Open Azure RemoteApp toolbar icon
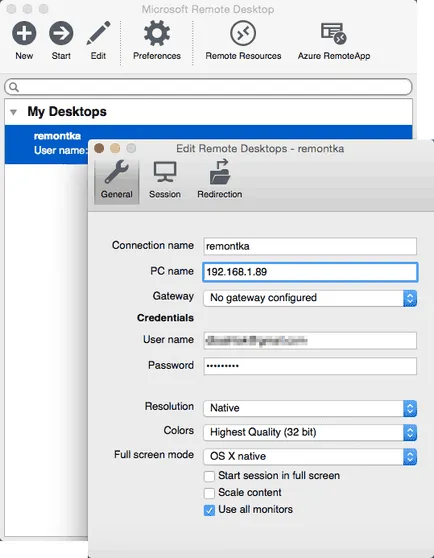 tap(334, 33)
